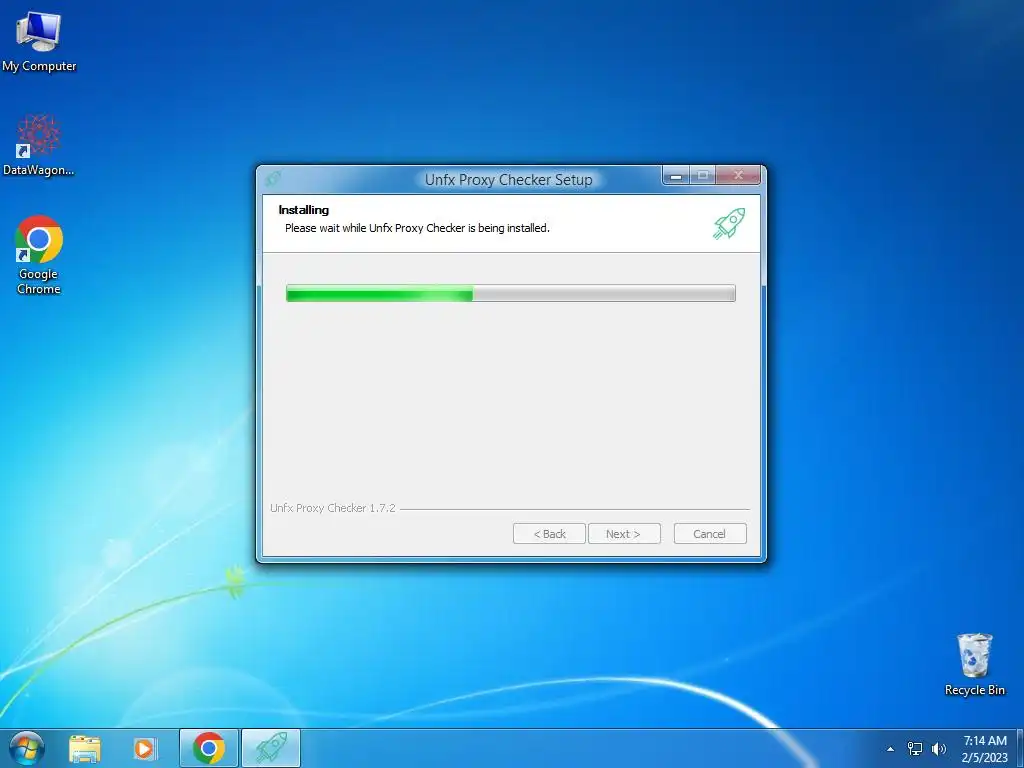Click the Next button in setup
Image resolution: width=1024 pixels, height=768 pixels.
(x=624, y=534)
